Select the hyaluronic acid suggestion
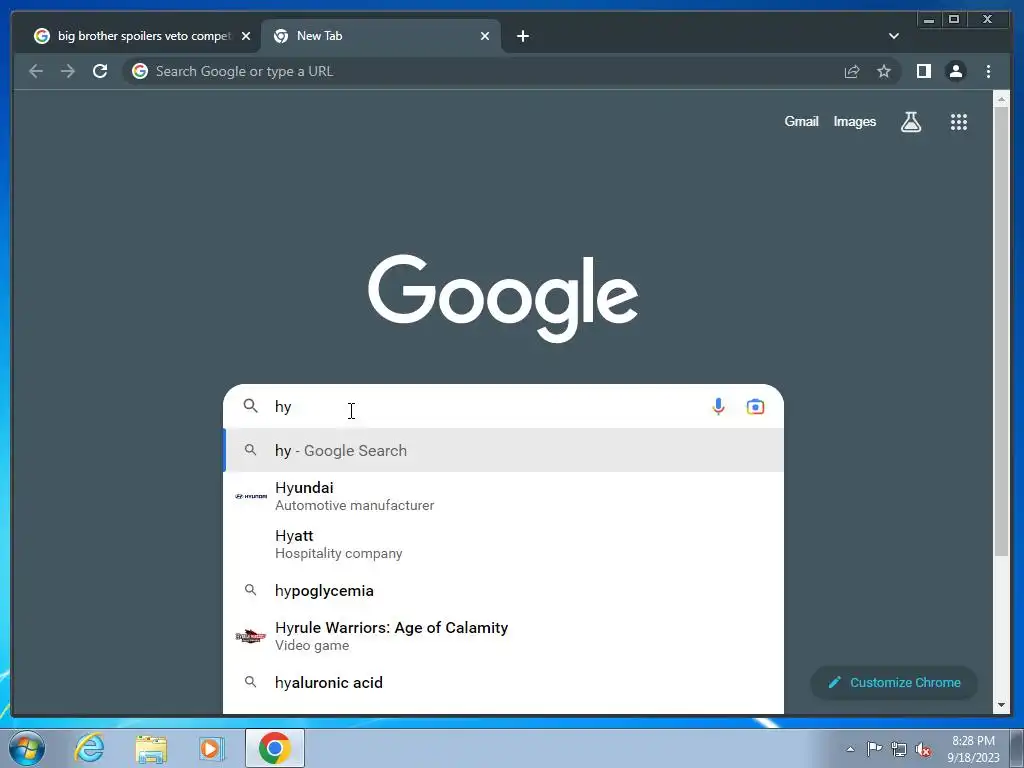 click(504, 682)
